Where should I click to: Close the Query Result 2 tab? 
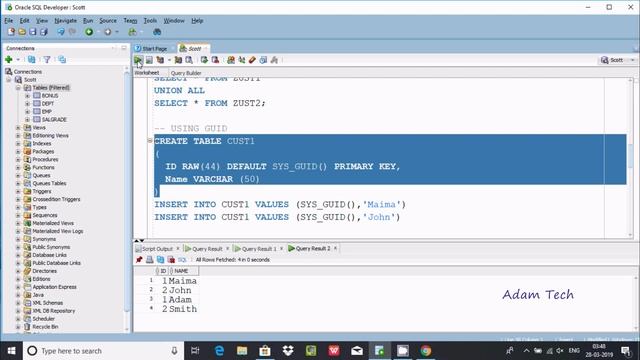(x=336, y=248)
